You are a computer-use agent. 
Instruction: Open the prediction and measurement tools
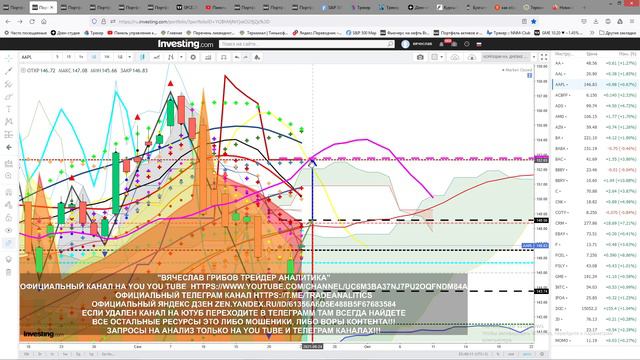pos(9,134)
